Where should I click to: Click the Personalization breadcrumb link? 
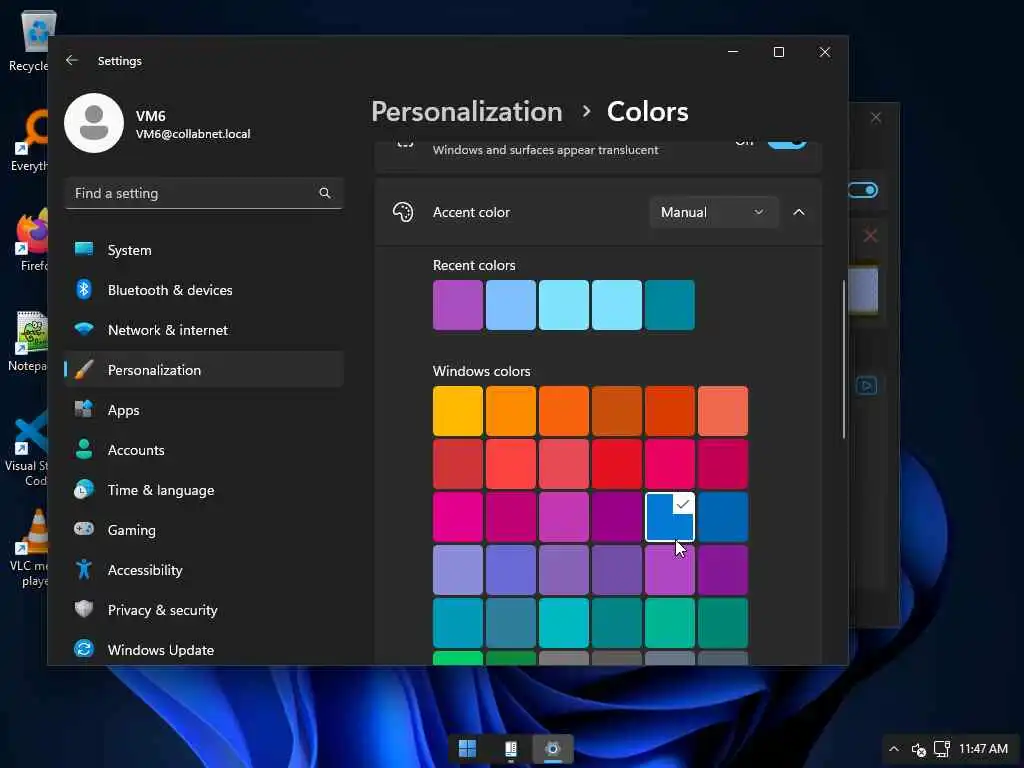pyautogui.click(x=467, y=112)
